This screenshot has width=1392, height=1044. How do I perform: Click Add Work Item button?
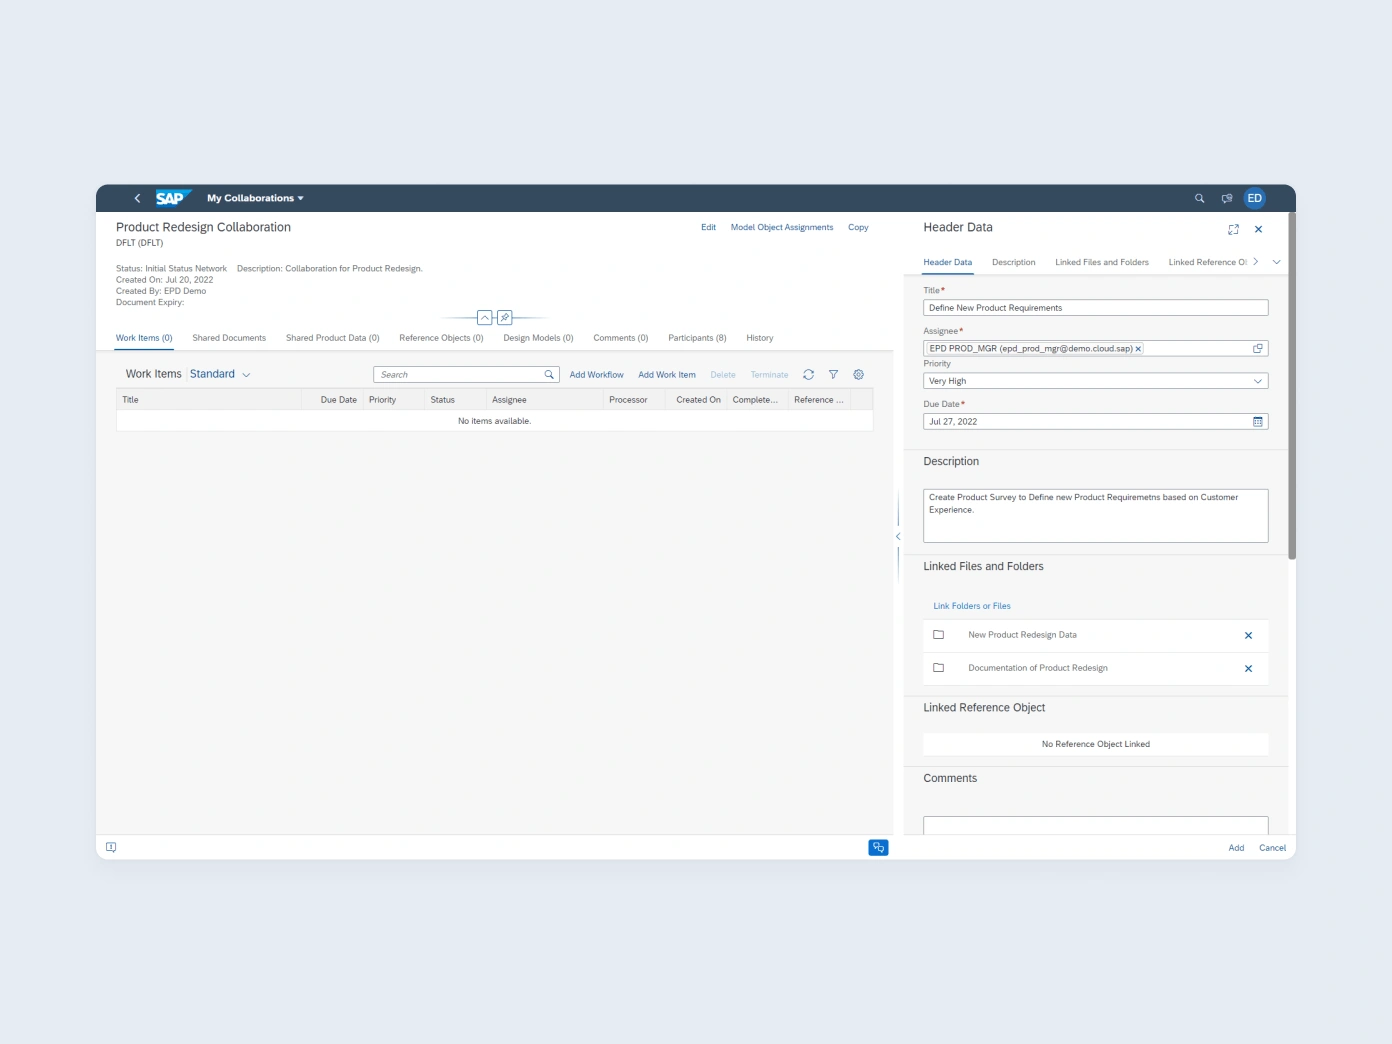(667, 375)
